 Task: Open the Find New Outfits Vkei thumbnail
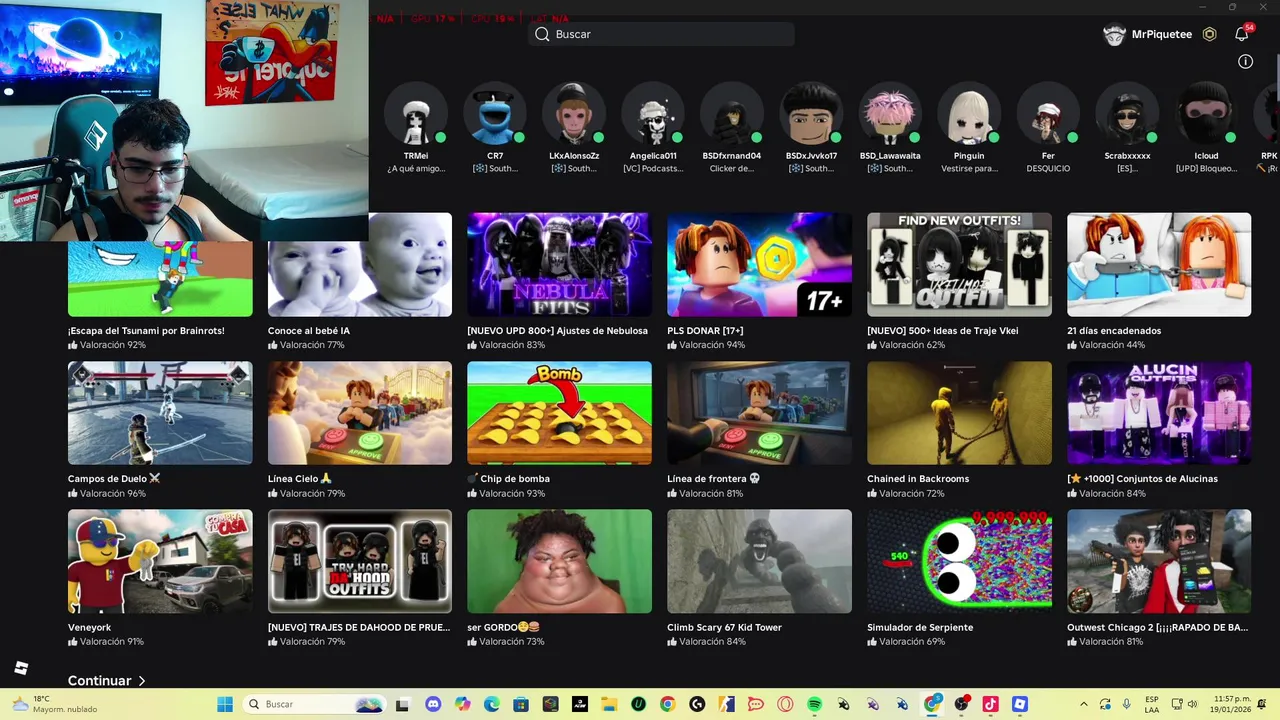coord(959,264)
